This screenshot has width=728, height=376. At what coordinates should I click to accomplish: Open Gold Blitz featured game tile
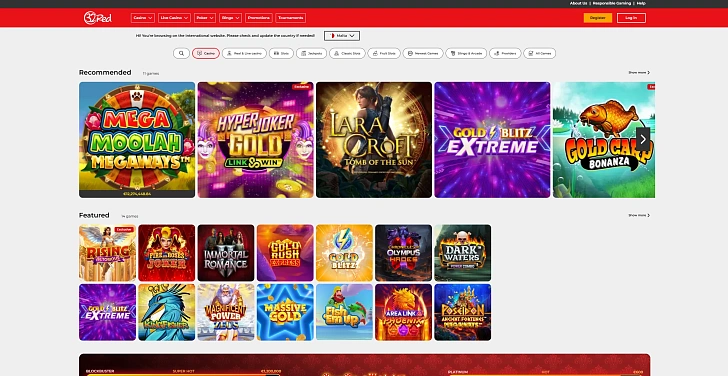tap(344, 253)
